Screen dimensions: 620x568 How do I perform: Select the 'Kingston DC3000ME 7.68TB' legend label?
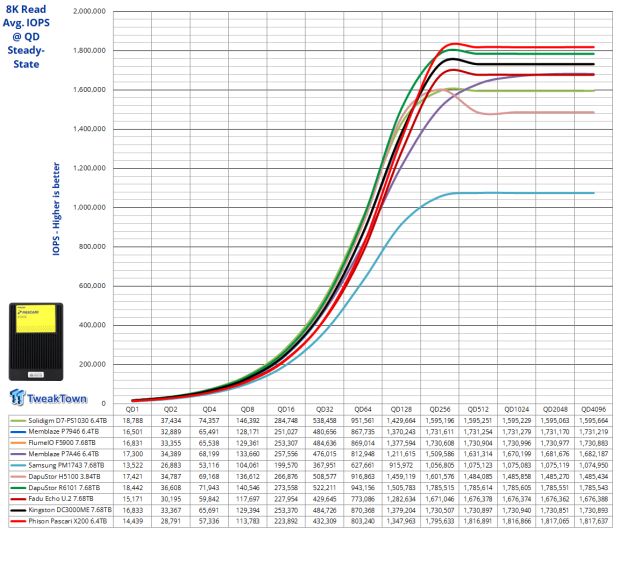click(x=70, y=510)
